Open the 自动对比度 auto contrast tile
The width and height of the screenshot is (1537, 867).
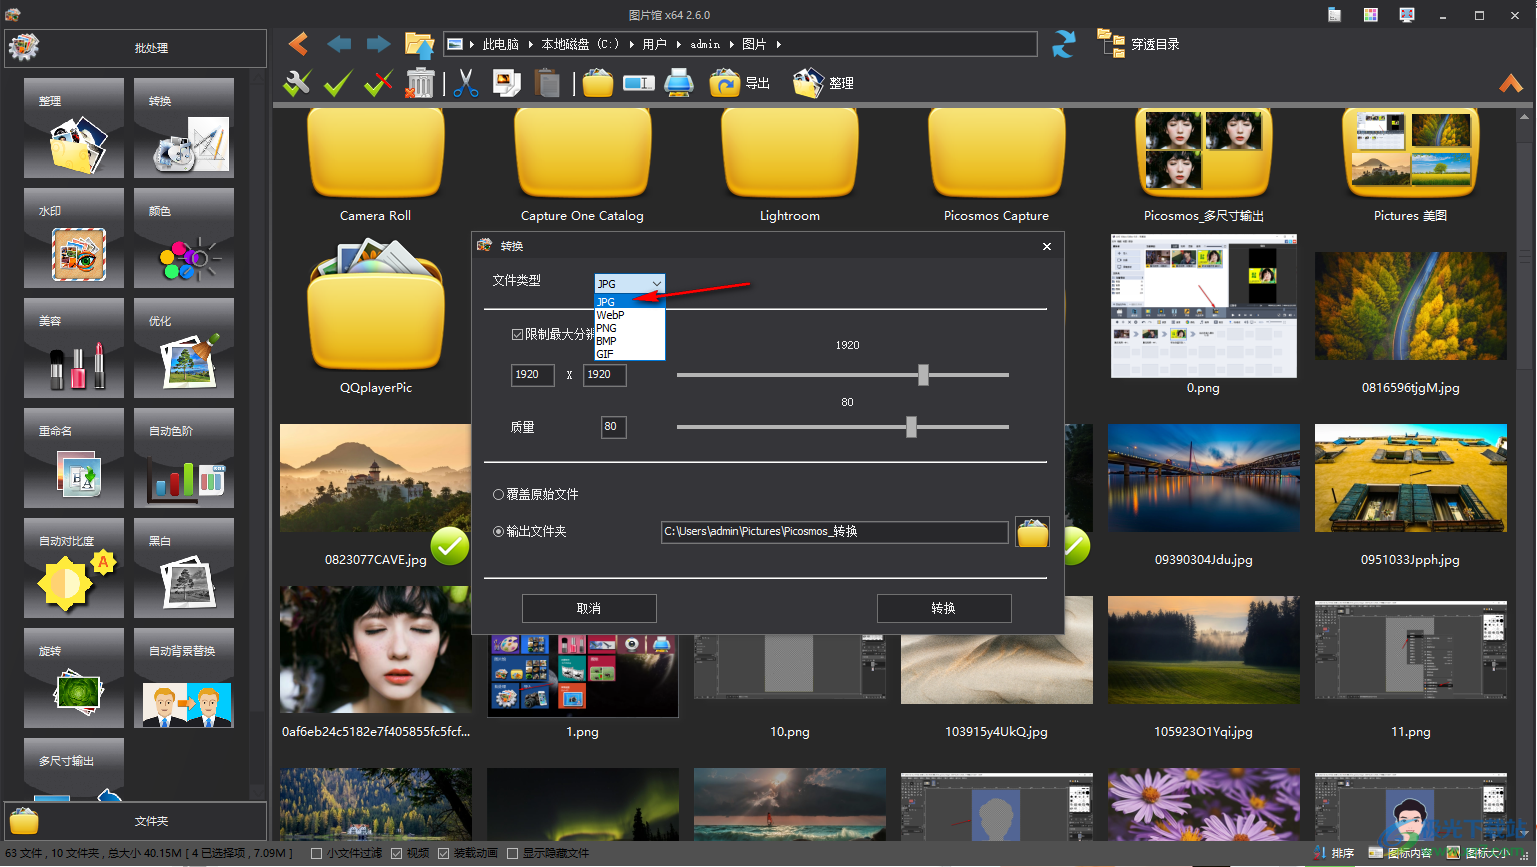coord(74,568)
